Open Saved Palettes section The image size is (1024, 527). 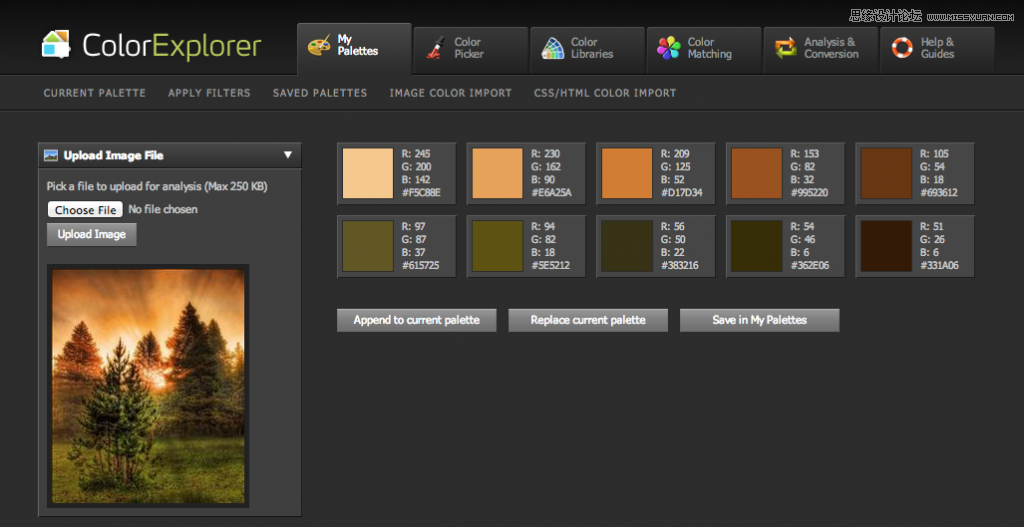(320, 93)
